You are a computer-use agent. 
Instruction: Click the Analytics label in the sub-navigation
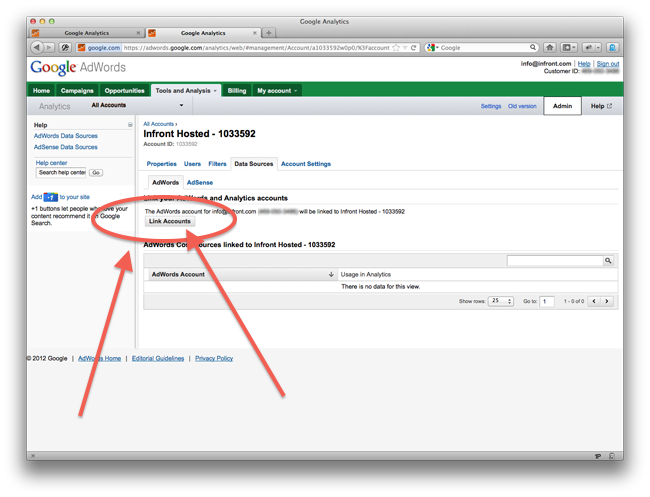tap(55, 106)
